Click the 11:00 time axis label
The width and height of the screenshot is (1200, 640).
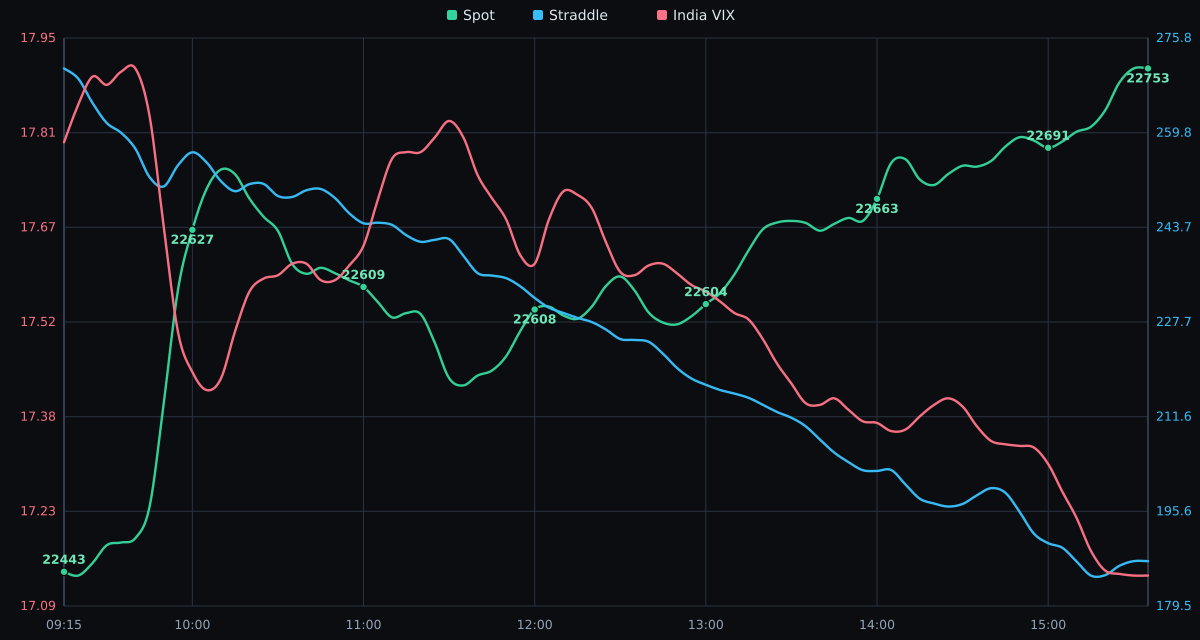point(363,625)
